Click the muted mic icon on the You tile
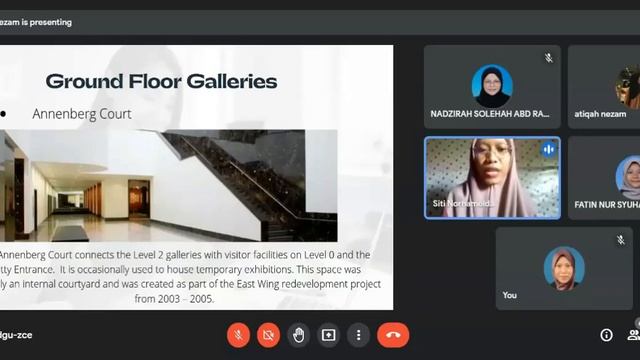This screenshot has height=360, width=640. (x=620, y=240)
